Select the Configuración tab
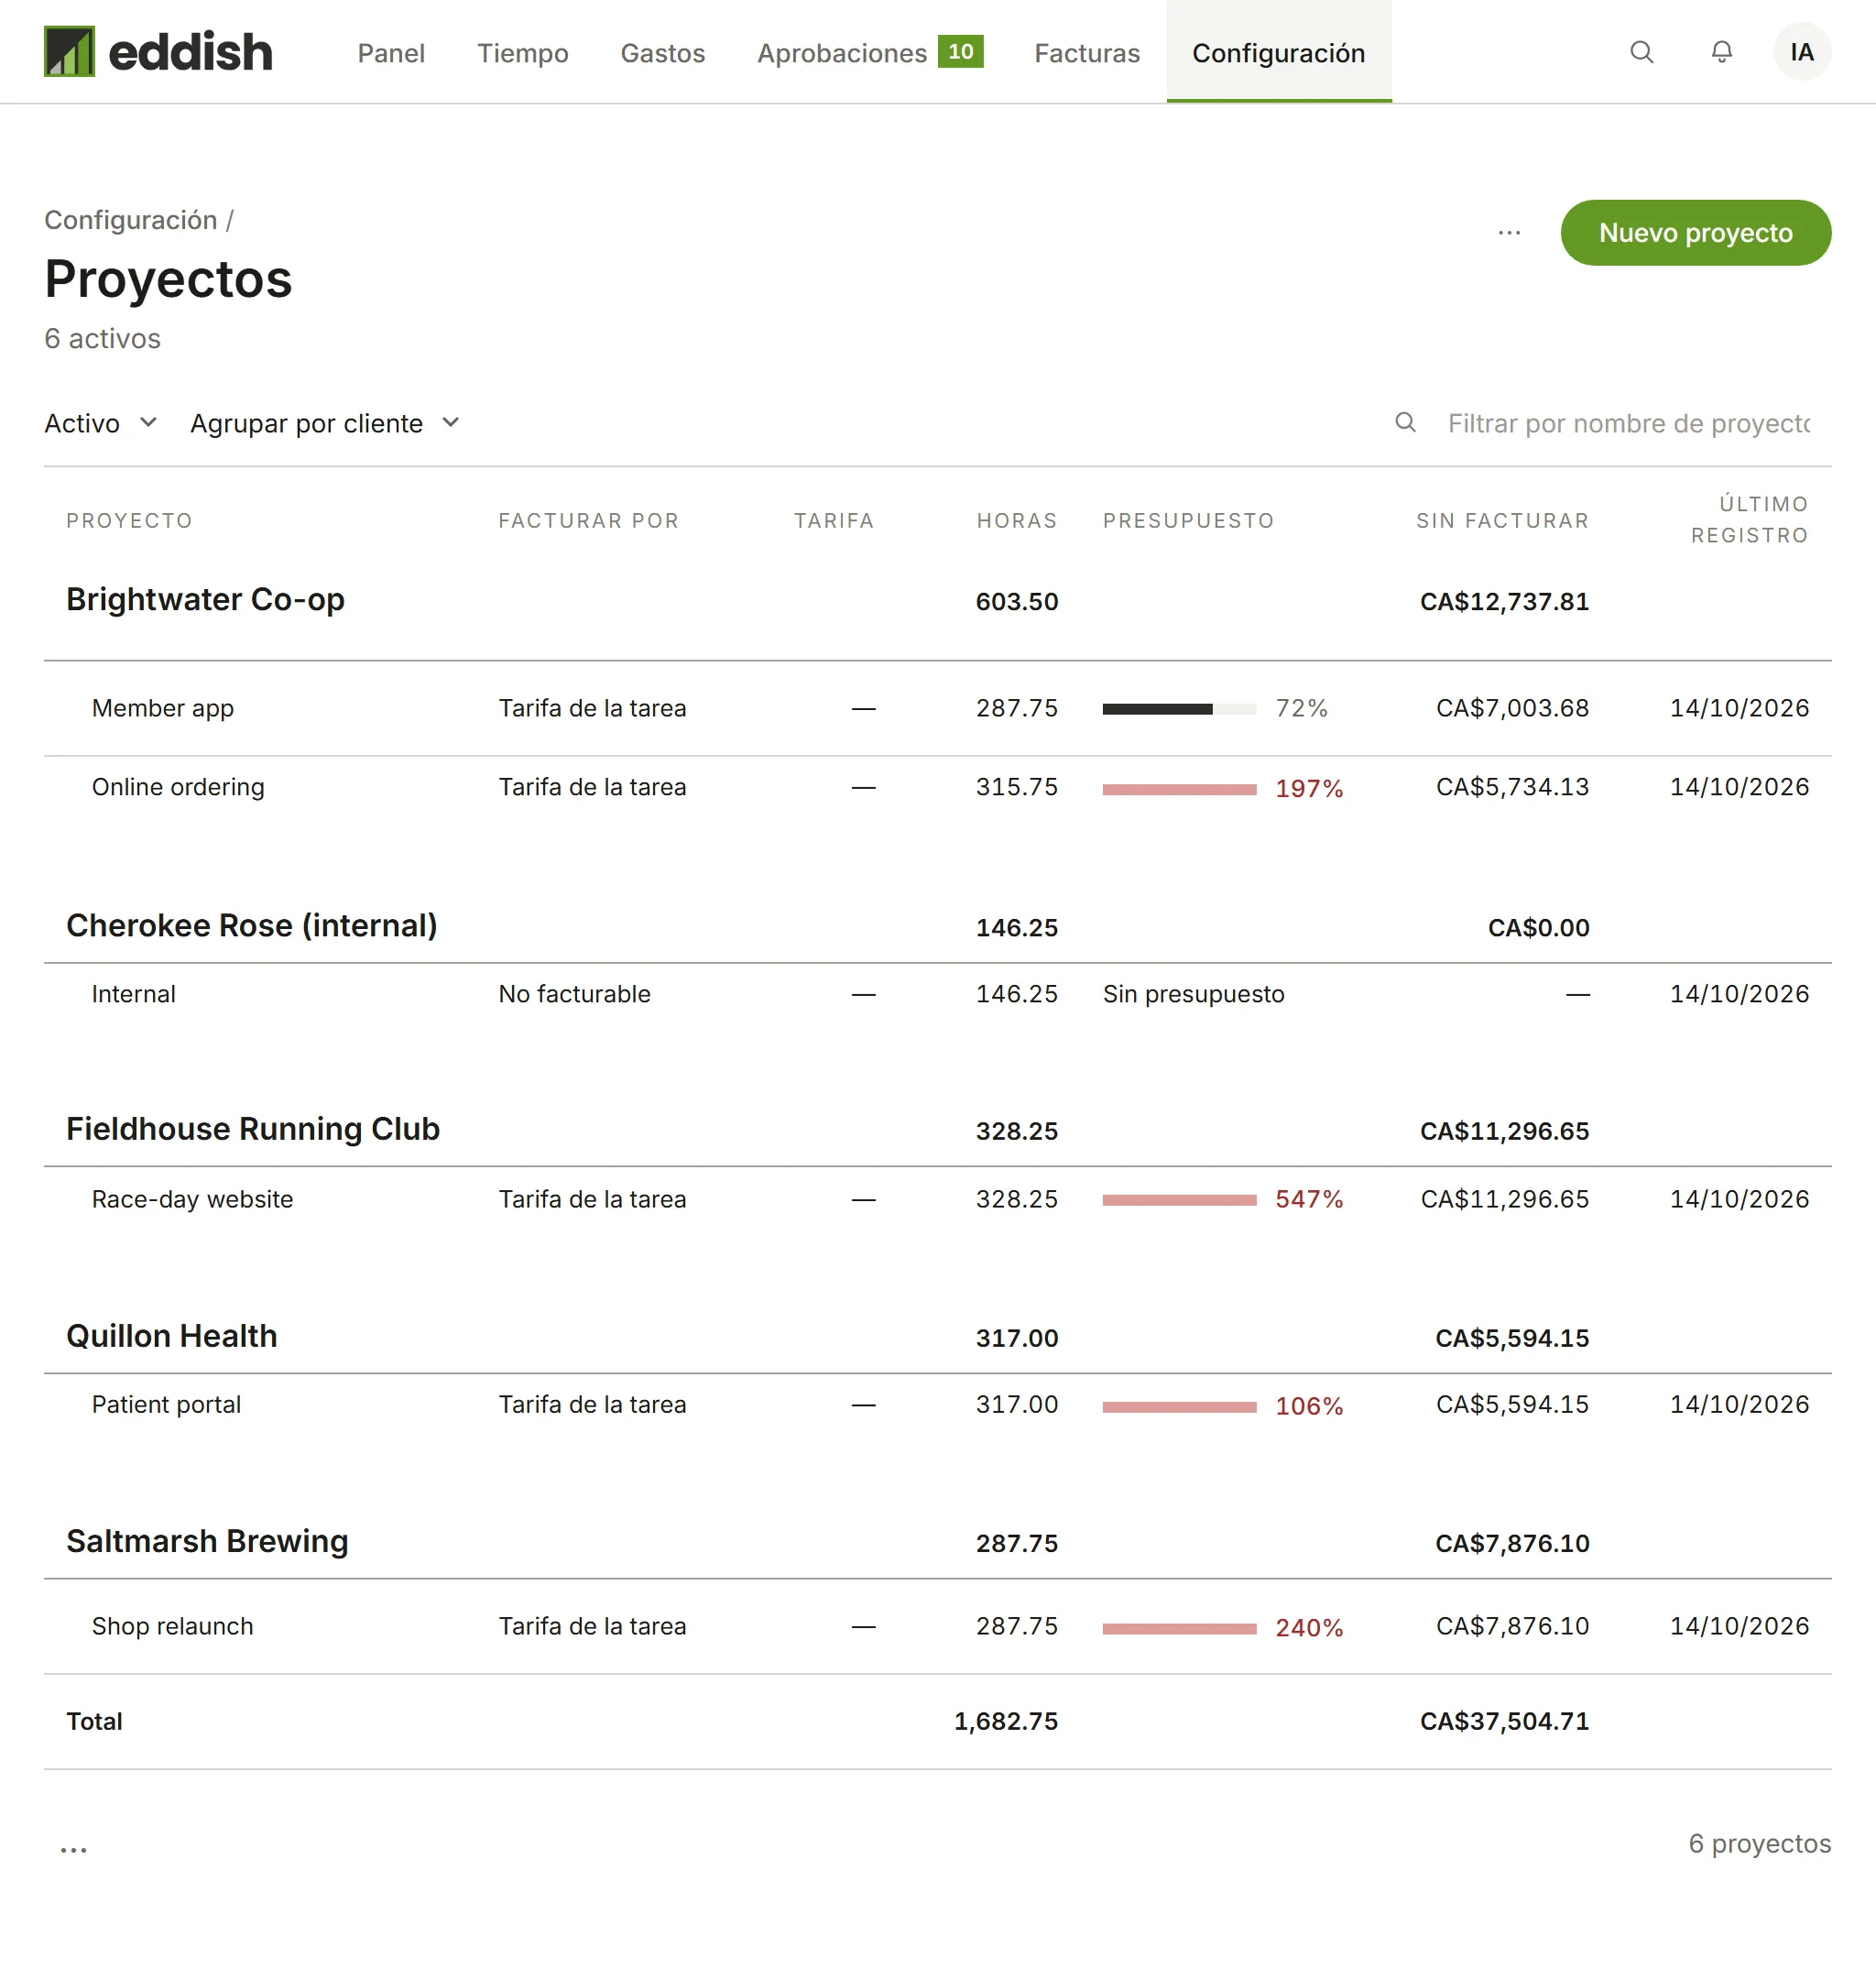The height and width of the screenshot is (1979, 1876). (1278, 53)
